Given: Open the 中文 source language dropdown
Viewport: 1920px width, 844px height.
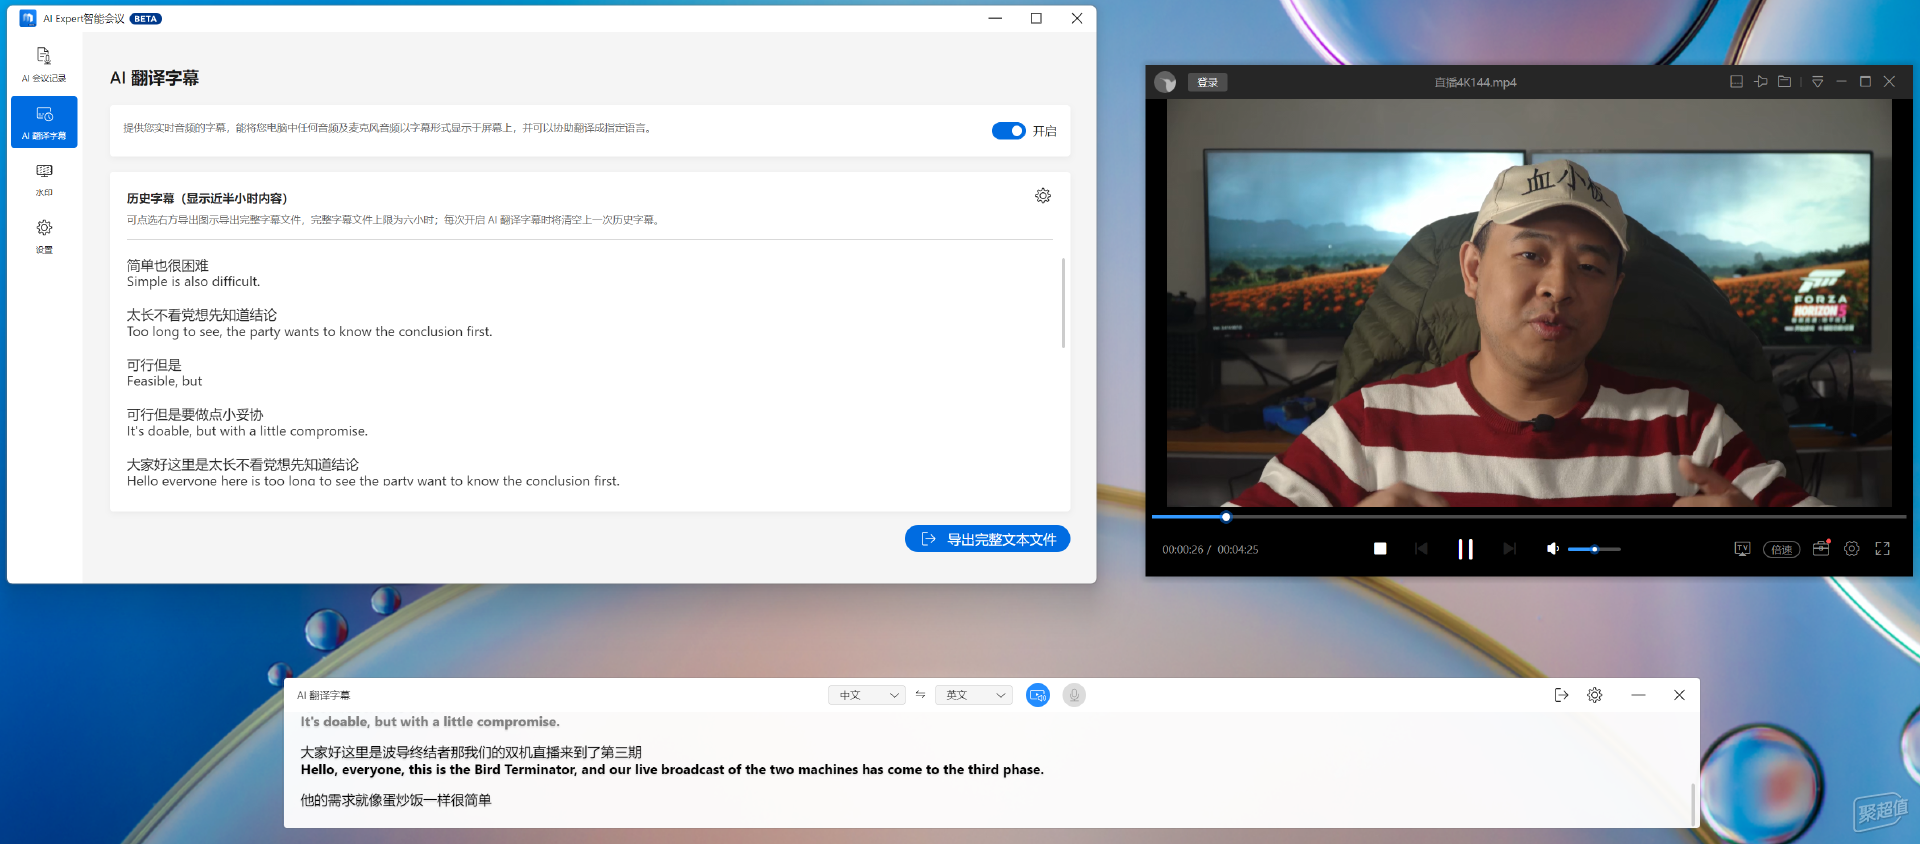Looking at the screenshot, I should [866, 695].
